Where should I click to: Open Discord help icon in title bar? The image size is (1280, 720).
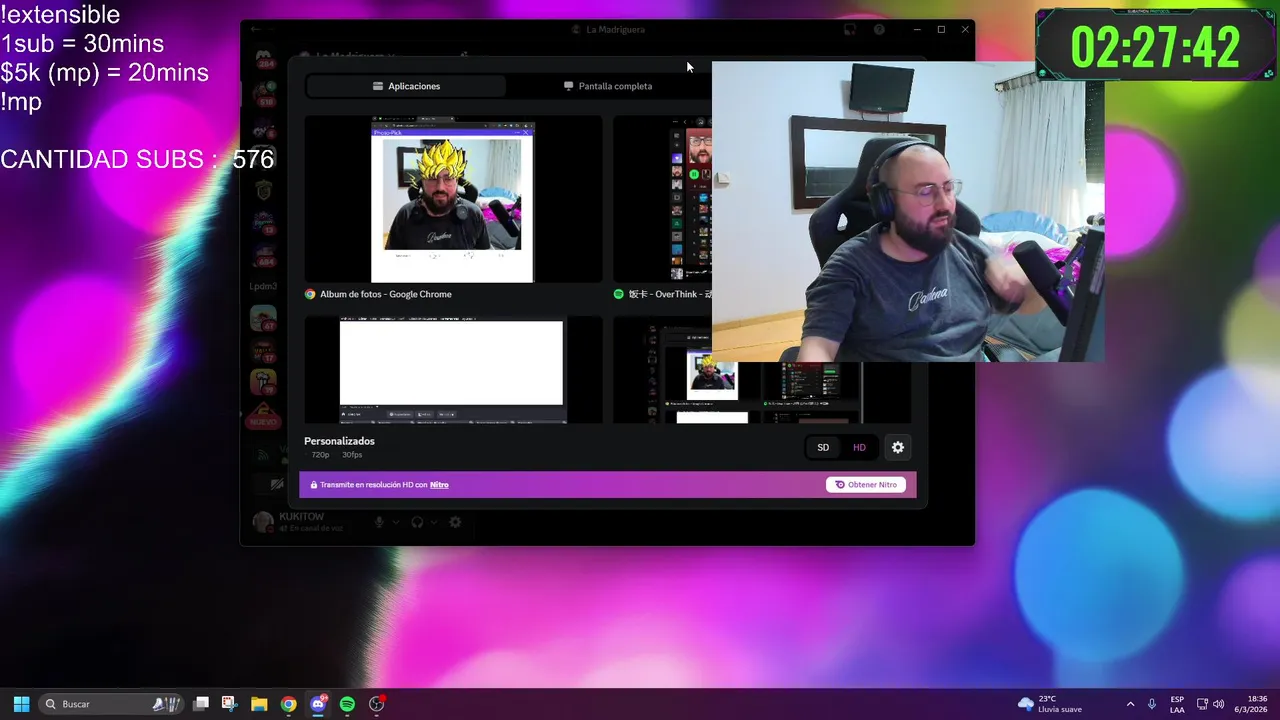coord(879,30)
